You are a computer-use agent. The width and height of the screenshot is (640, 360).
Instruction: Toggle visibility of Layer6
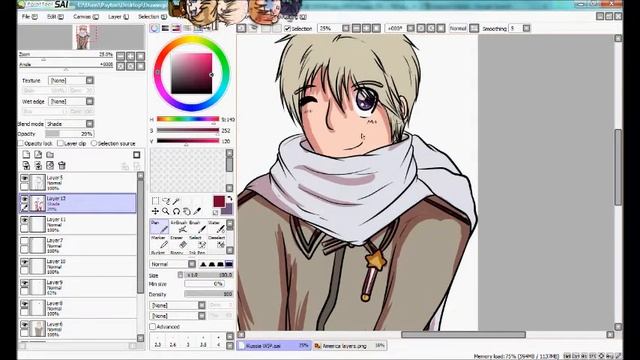[24, 325]
